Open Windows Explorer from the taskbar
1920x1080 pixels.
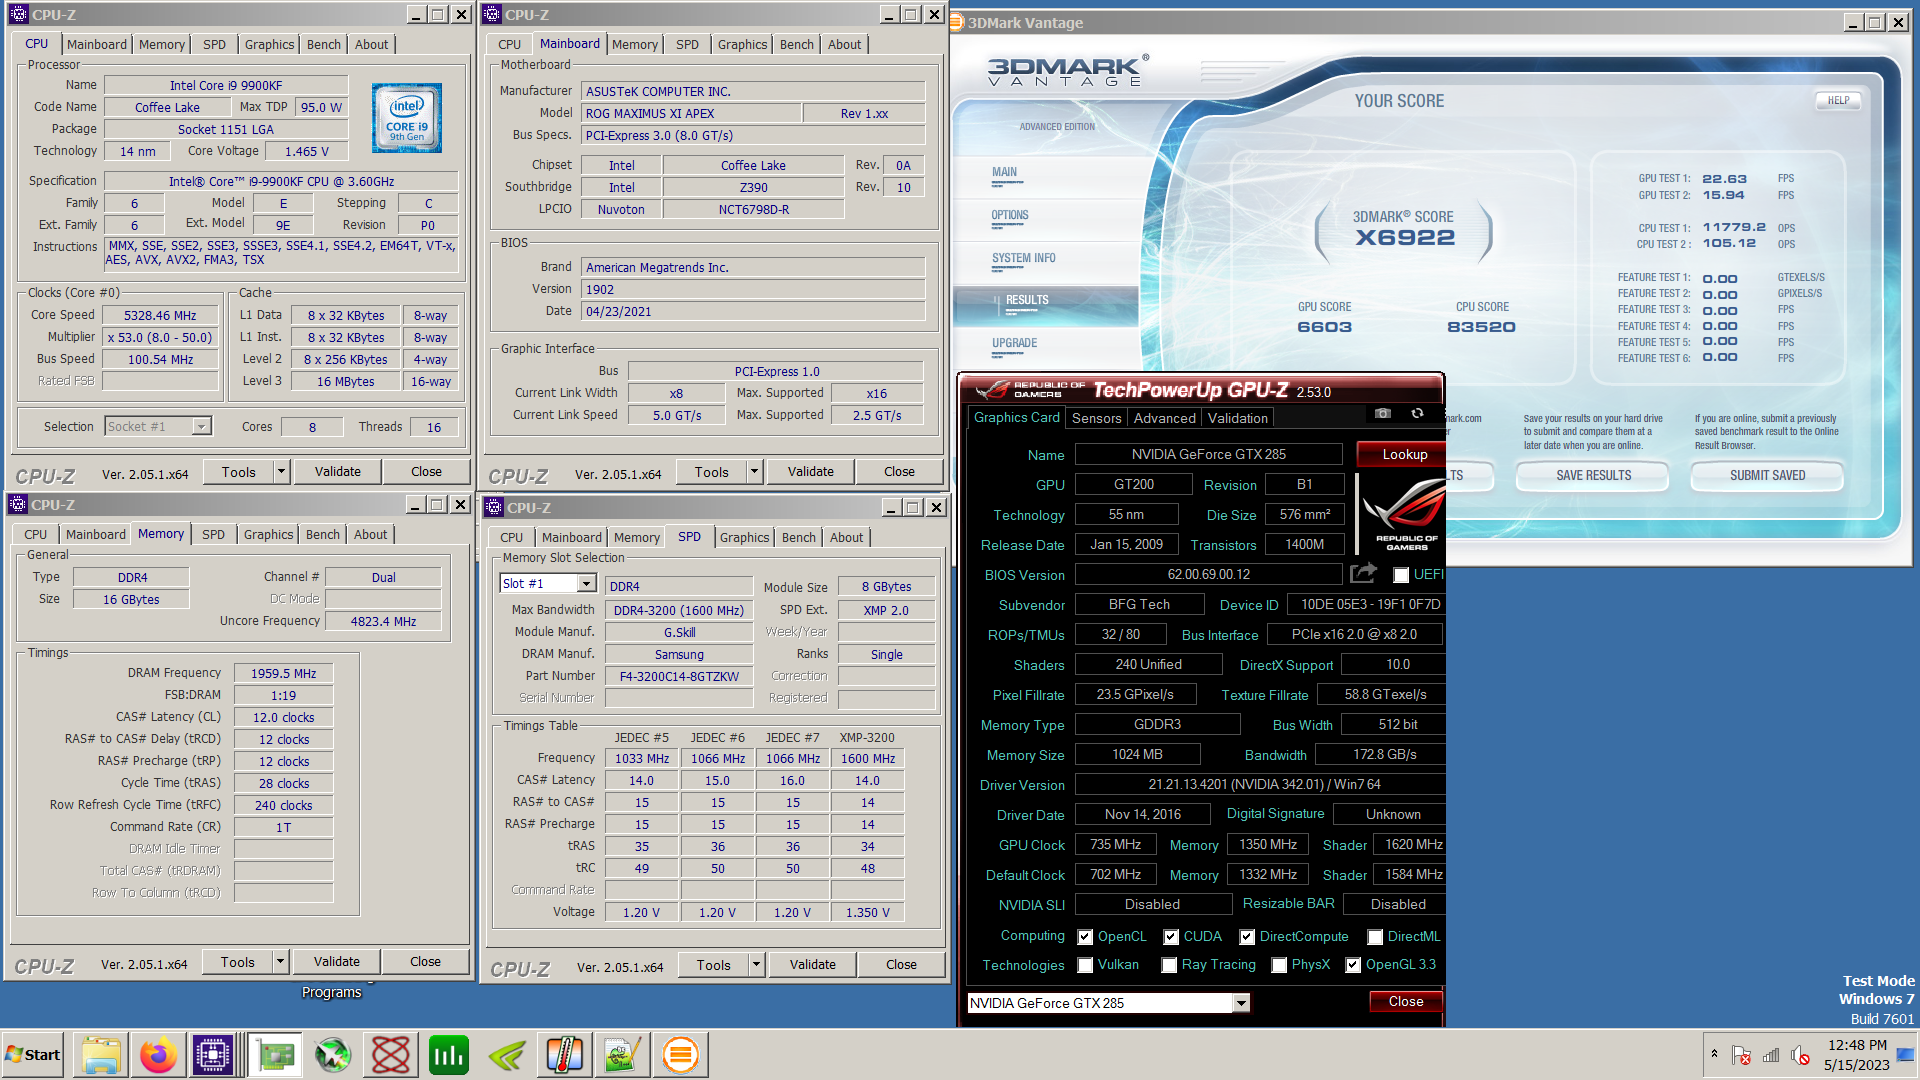(101, 1055)
